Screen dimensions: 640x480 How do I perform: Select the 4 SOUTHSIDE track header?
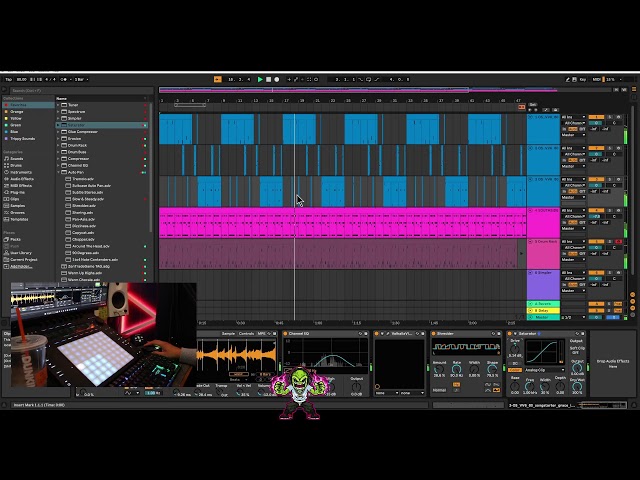pos(543,223)
